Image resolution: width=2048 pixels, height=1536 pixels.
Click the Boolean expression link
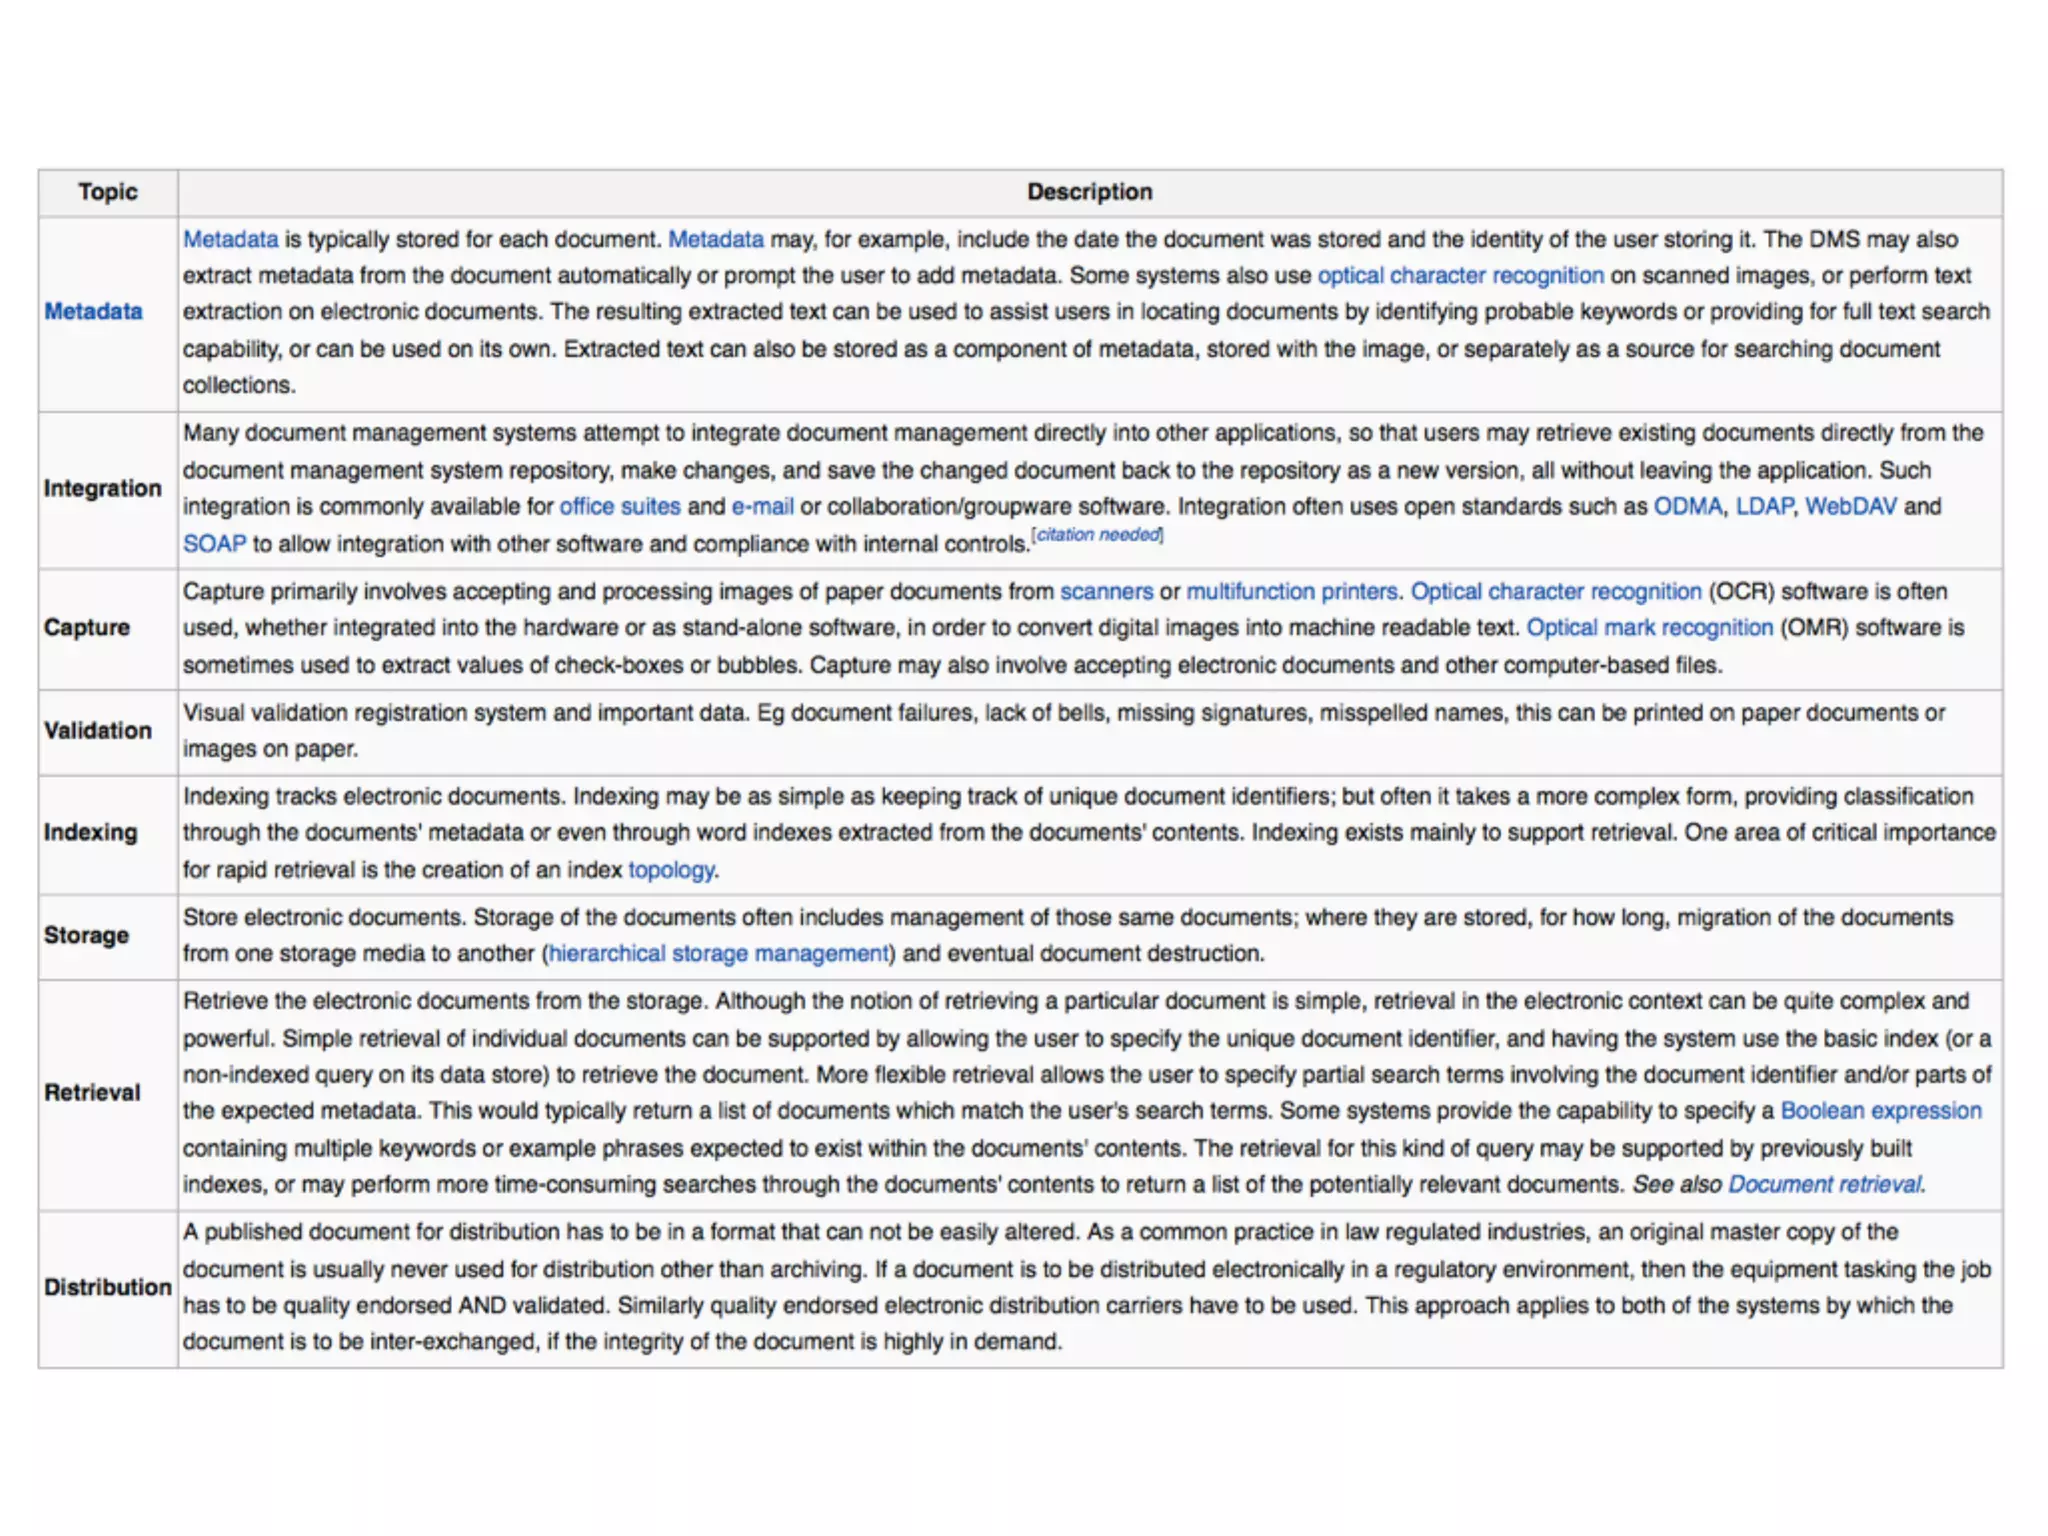pyautogui.click(x=1880, y=1111)
